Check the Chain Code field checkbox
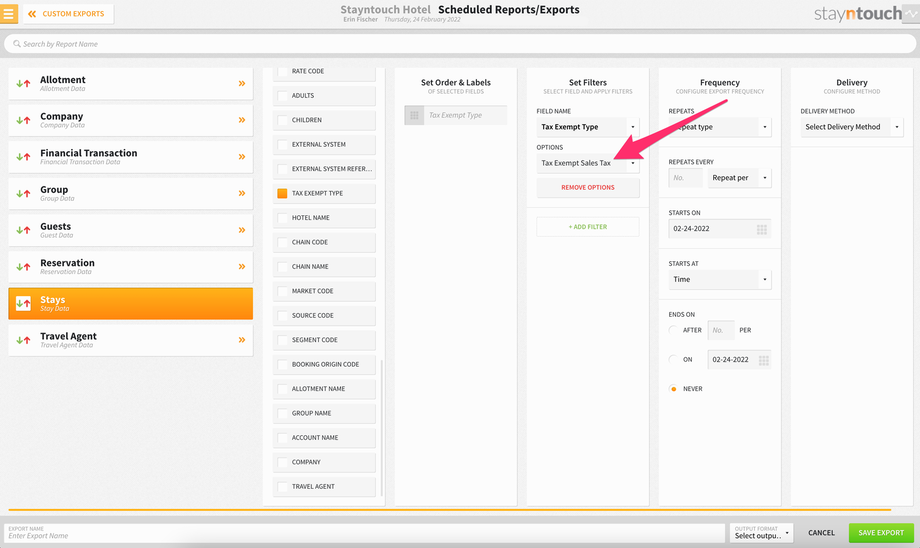Image resolution: width=920 pixels, height=548 pixels. point(282,242)
